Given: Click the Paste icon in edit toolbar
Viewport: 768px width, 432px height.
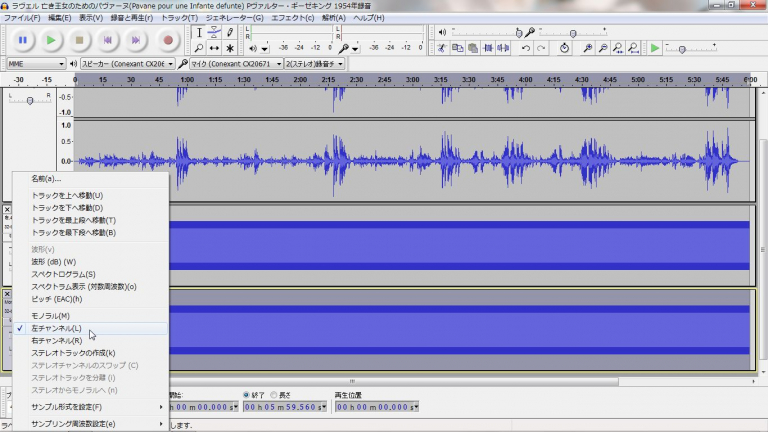Looking at the screenshot, I should 473,48.
